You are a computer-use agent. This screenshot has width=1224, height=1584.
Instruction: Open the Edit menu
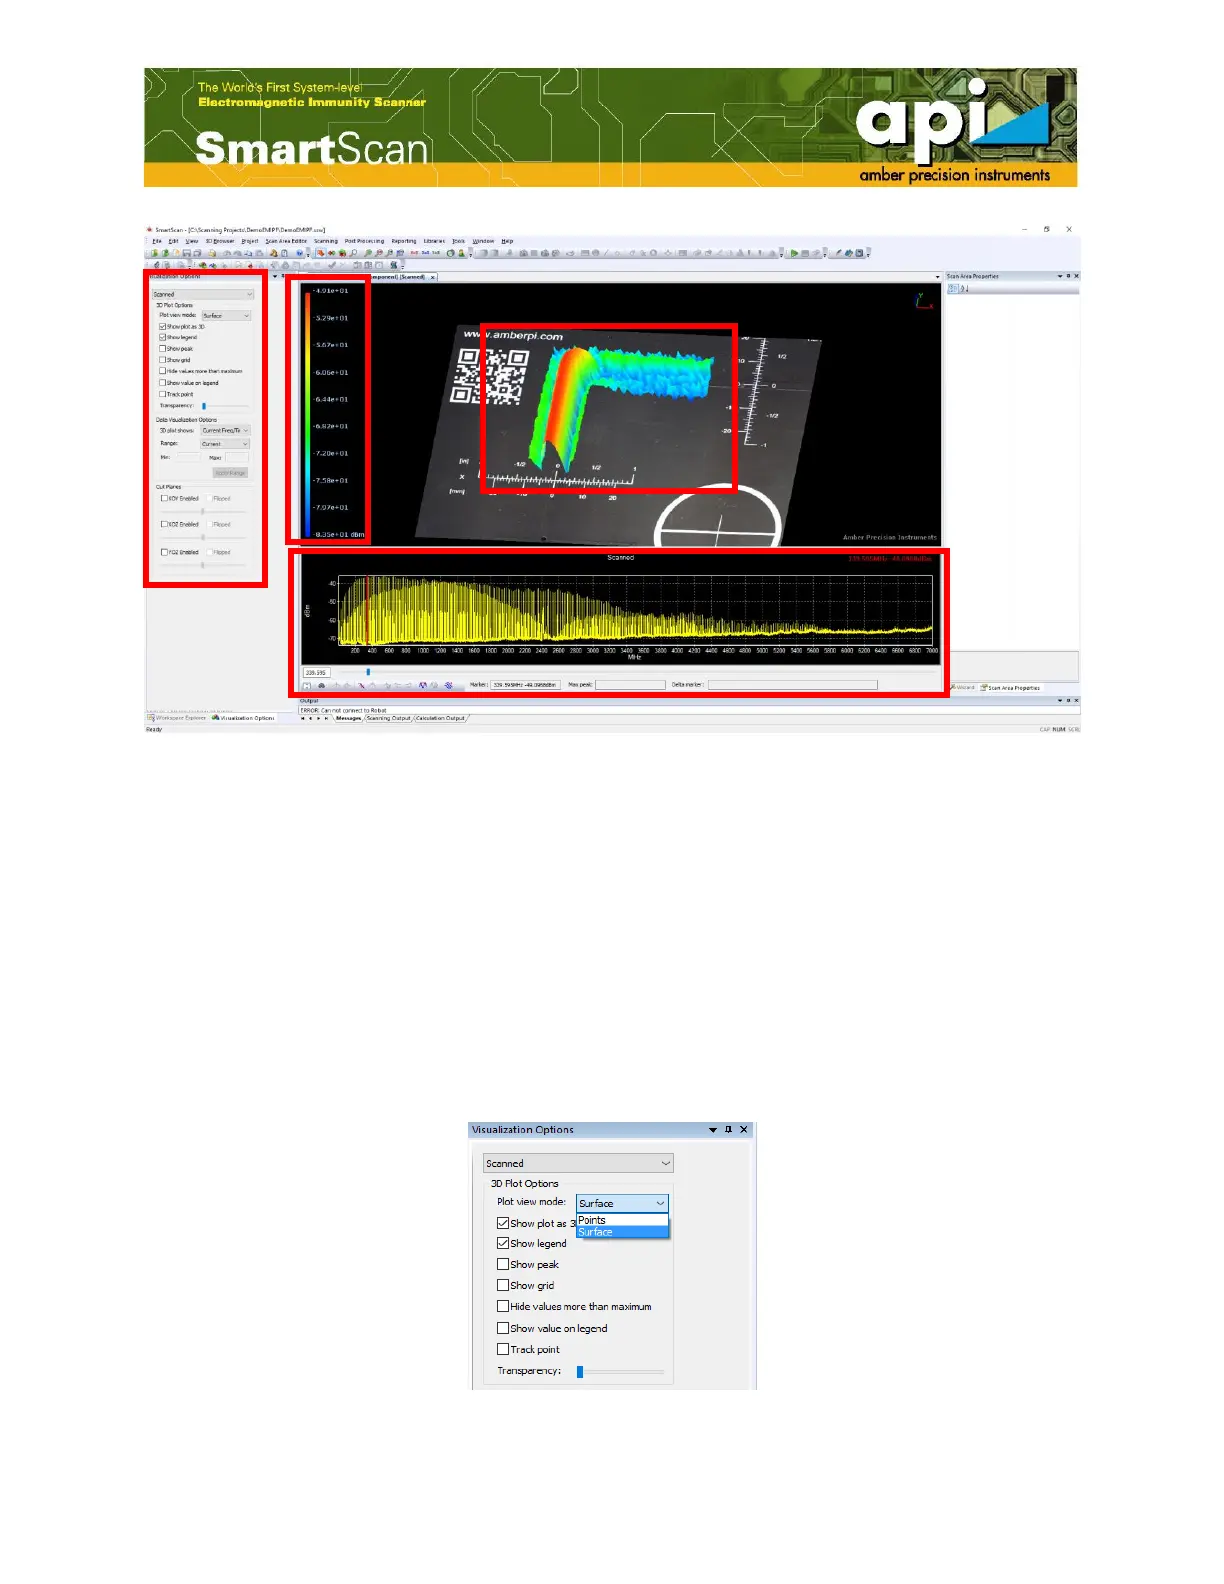point(173,241)
